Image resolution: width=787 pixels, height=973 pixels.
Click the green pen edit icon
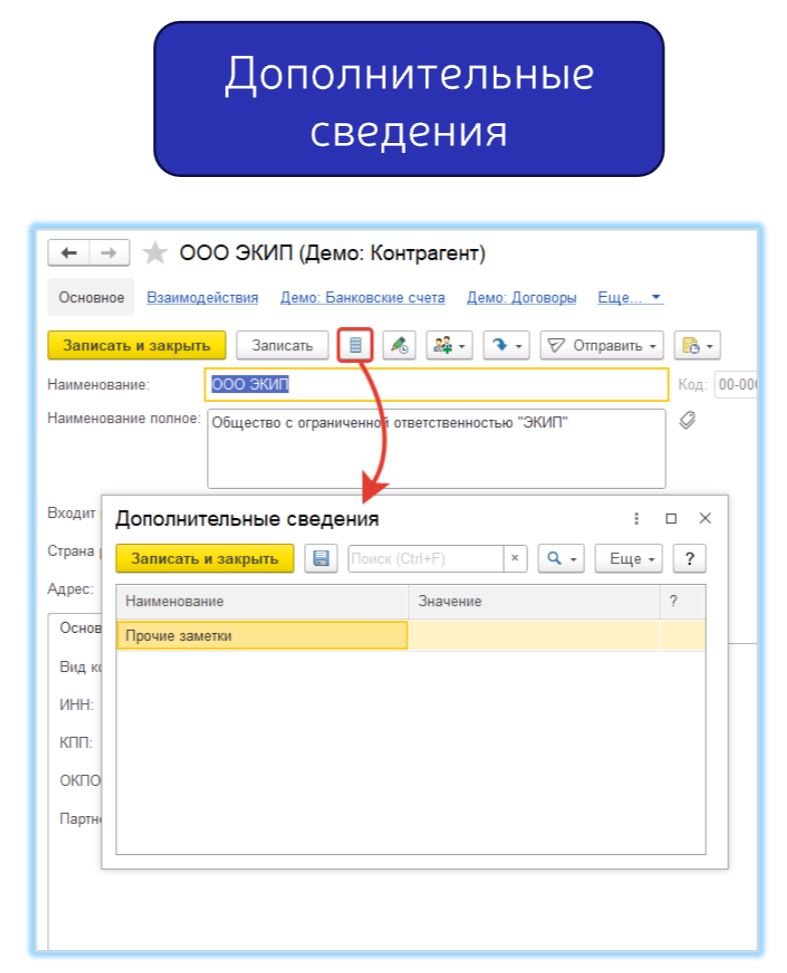(399, 345)
